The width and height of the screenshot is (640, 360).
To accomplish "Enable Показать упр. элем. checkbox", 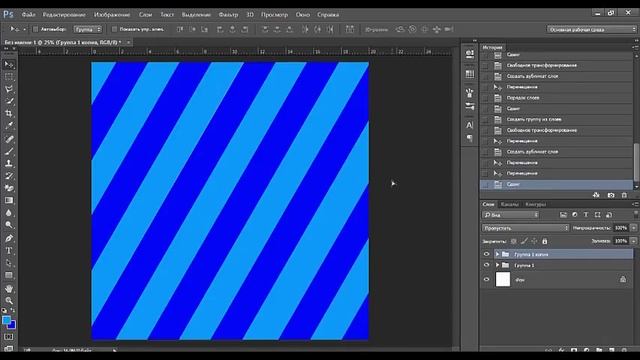I will (x=114, y=29).
